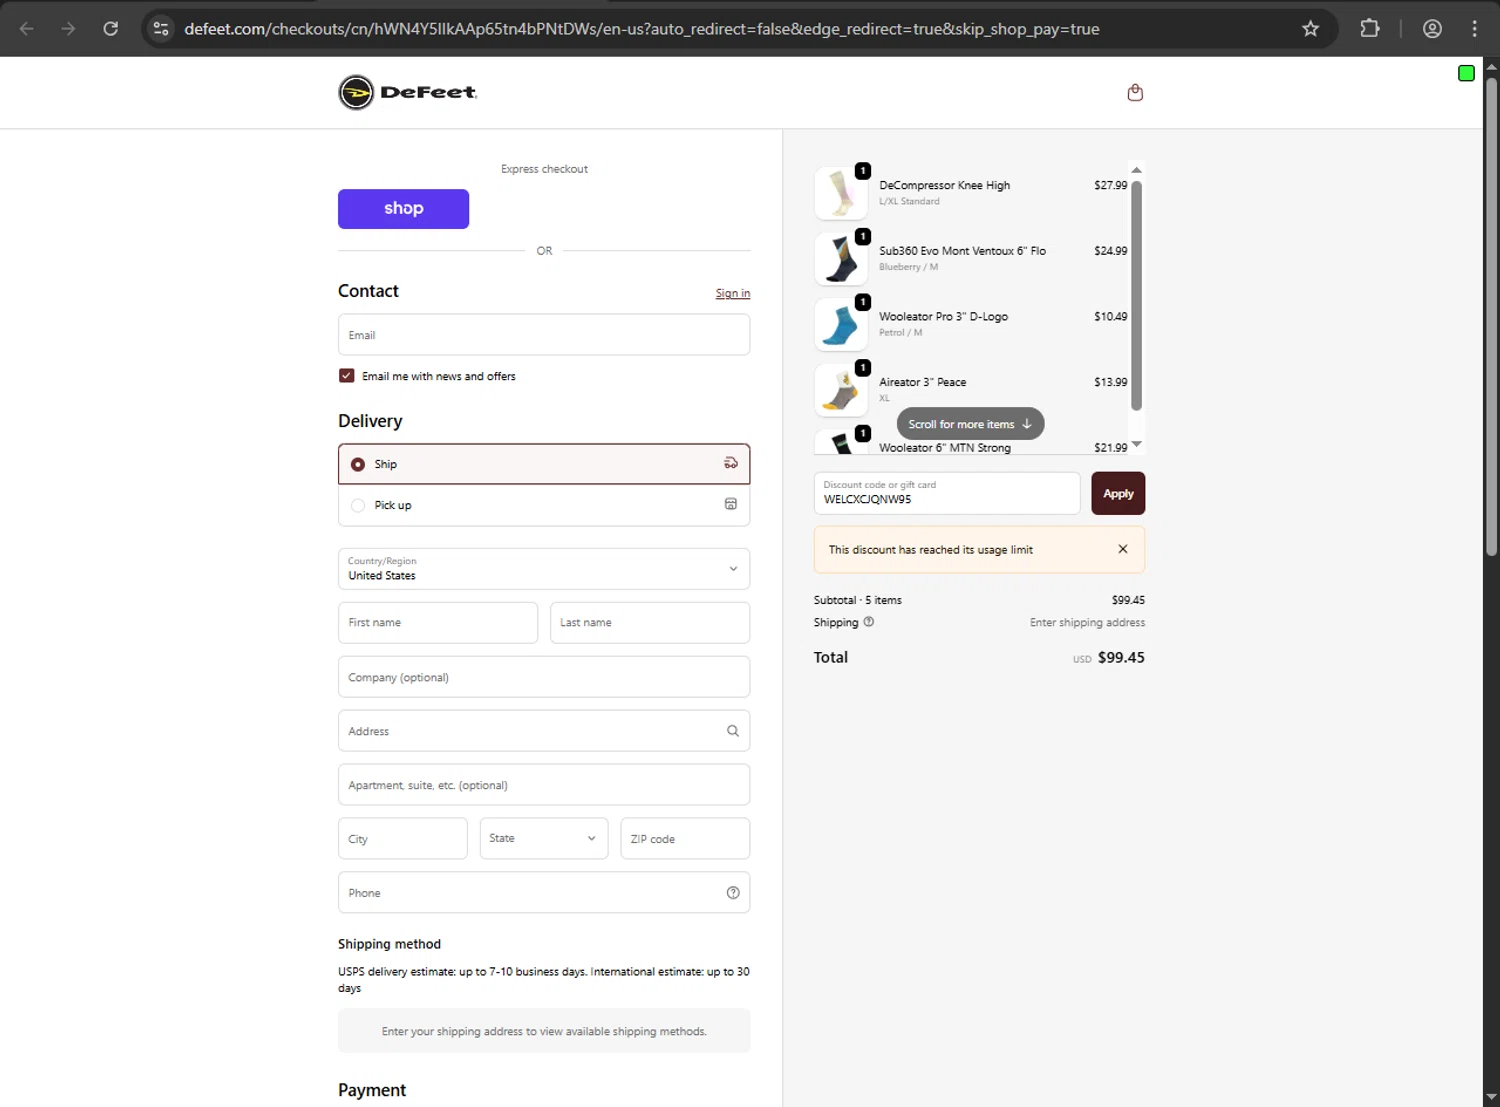Click the 'Express checkout' label
The image size is (1500, 1107).
coord(544,169)
